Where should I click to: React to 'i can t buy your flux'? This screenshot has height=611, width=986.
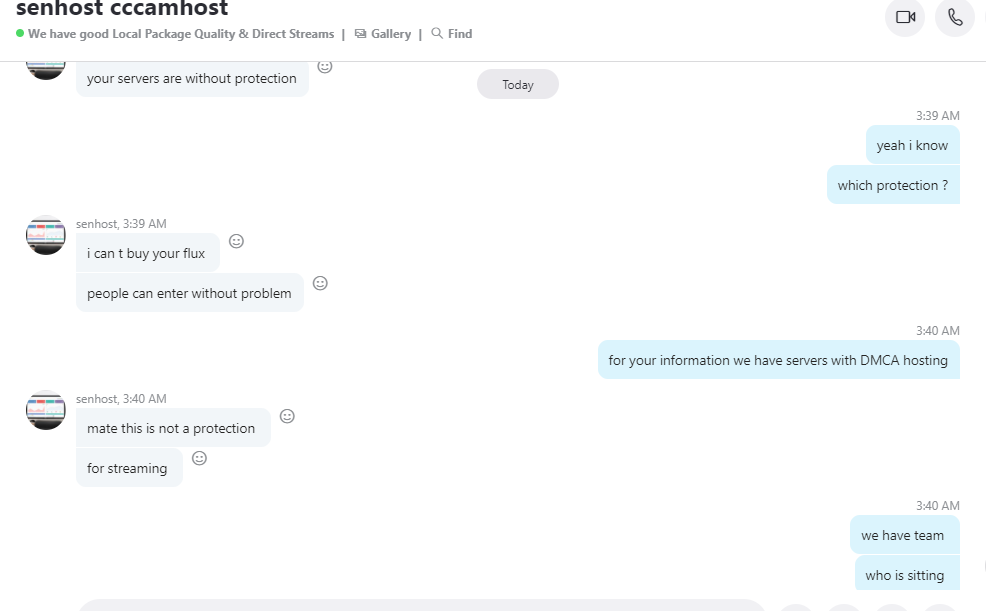(236, 241)
